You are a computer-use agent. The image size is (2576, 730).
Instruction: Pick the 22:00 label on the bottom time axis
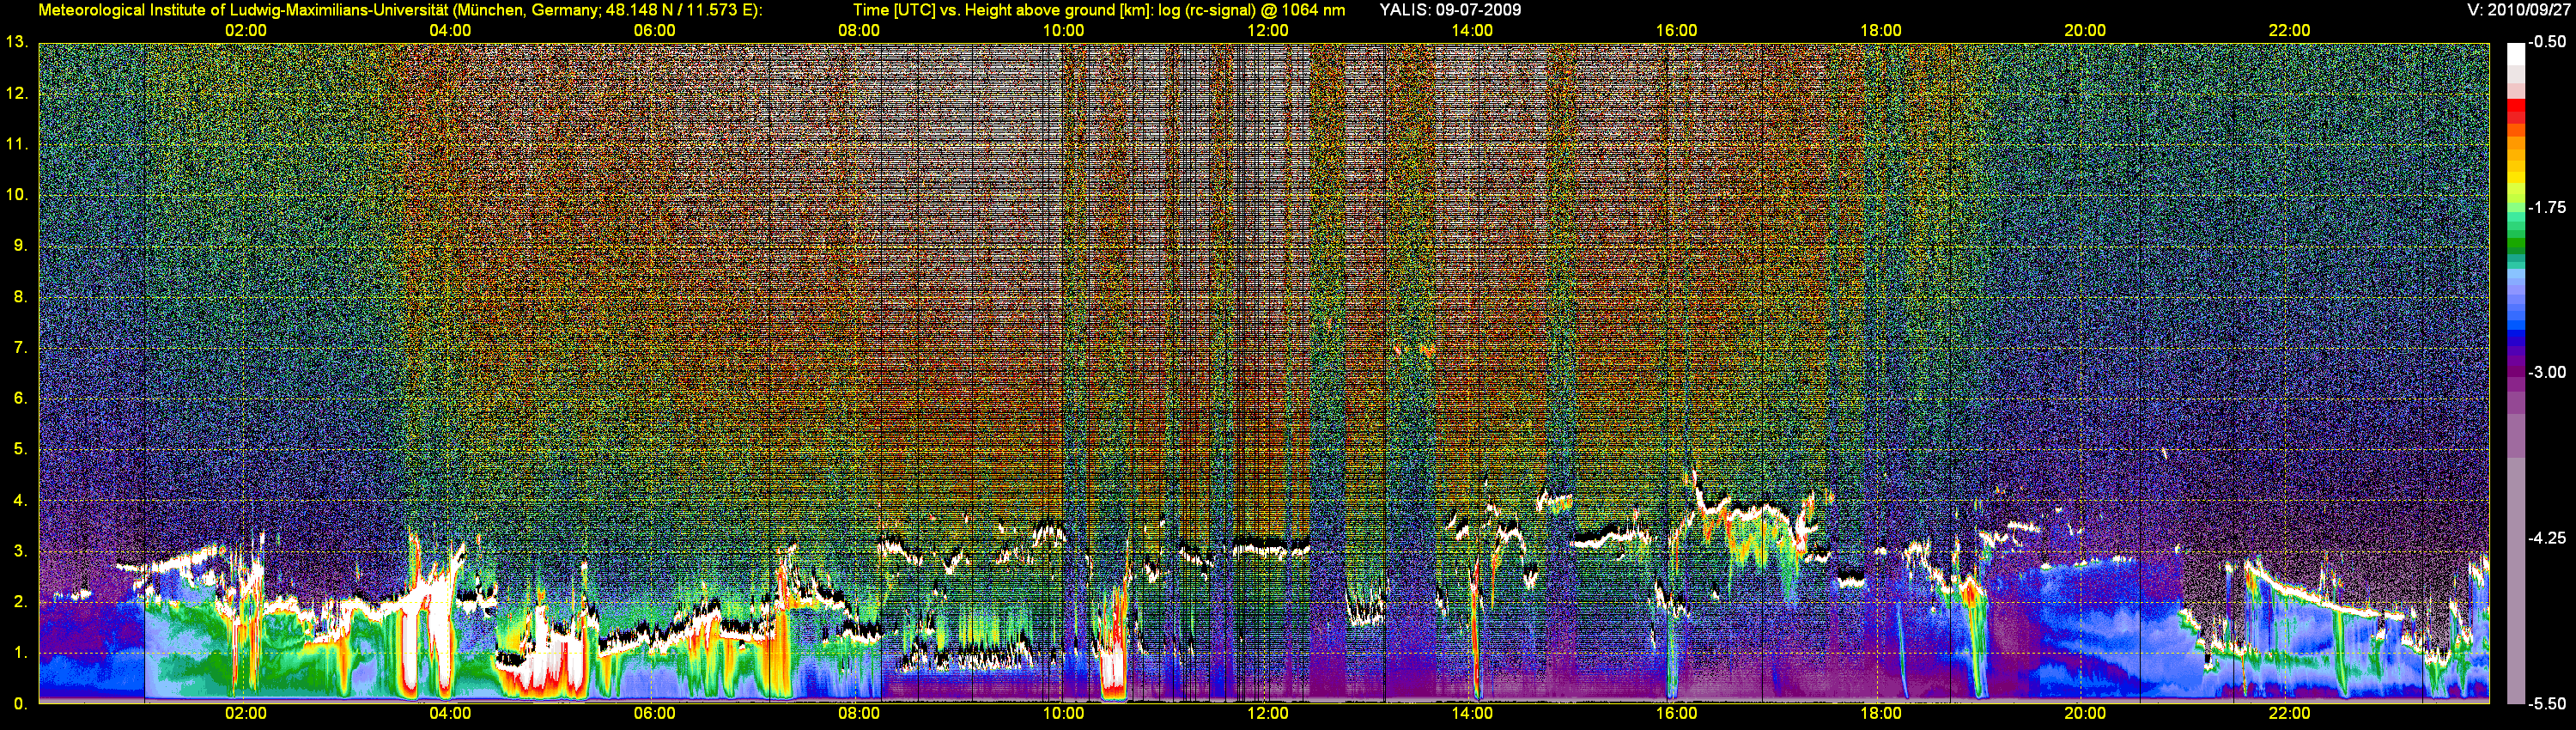pos(2289,714)
